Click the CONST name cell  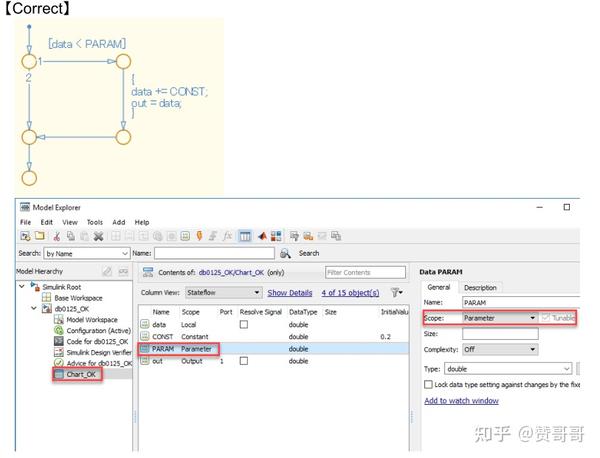point(163,336)
